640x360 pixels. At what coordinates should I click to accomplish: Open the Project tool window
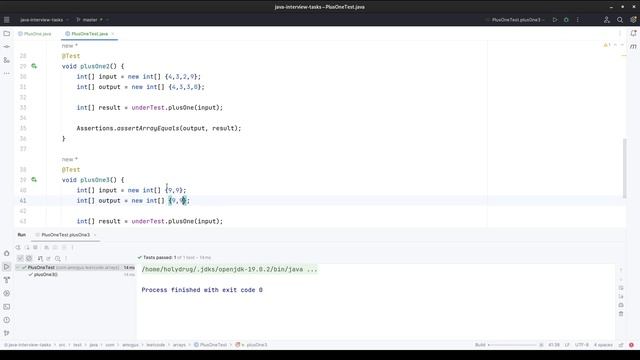point(7,33)
